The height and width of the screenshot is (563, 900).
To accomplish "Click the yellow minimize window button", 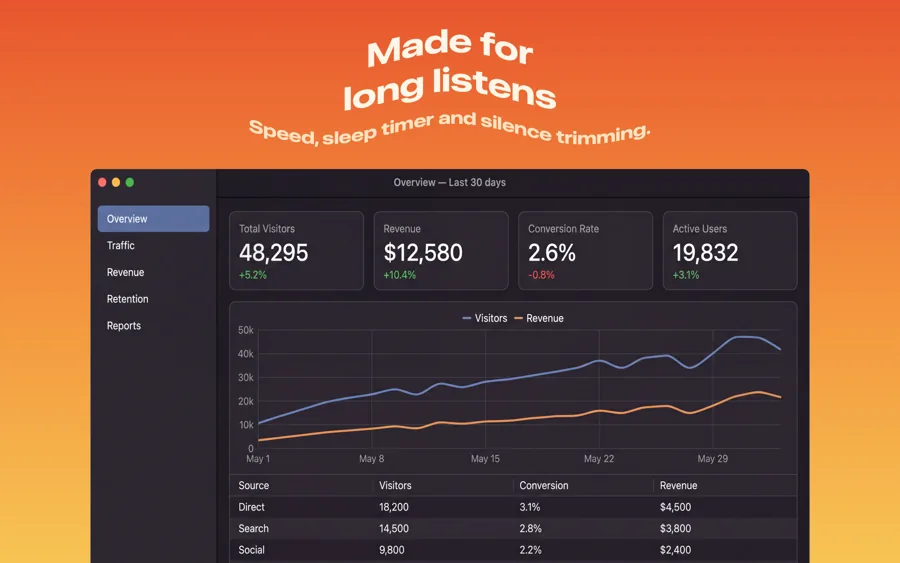I will click(116, 183).
